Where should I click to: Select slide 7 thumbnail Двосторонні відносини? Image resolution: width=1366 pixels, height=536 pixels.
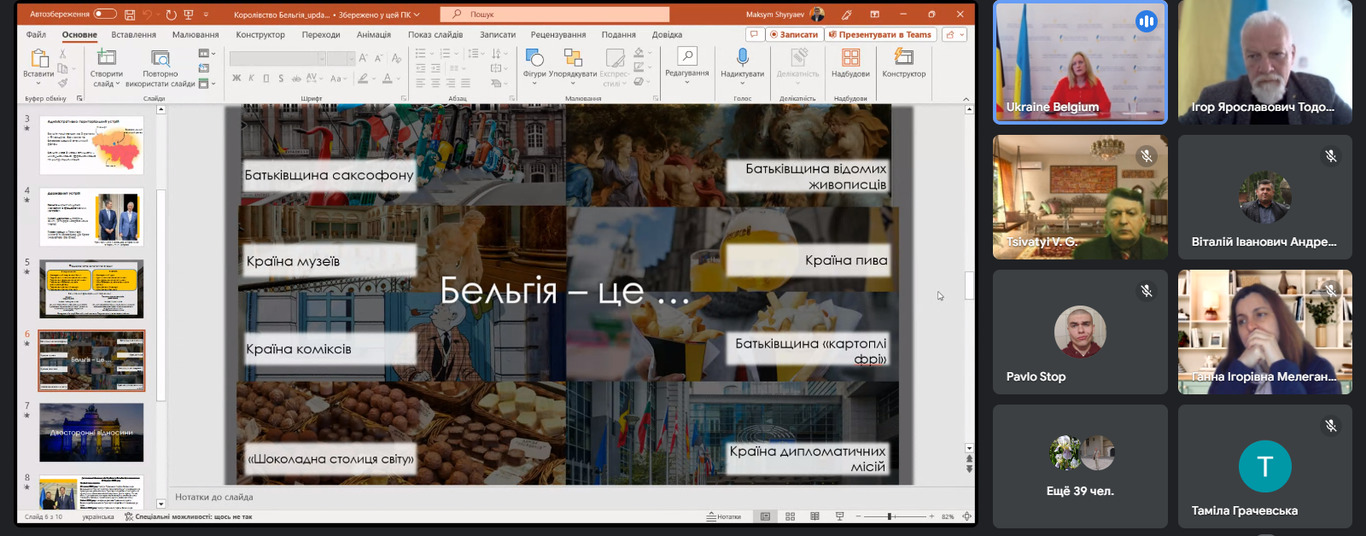coord(91,432)
